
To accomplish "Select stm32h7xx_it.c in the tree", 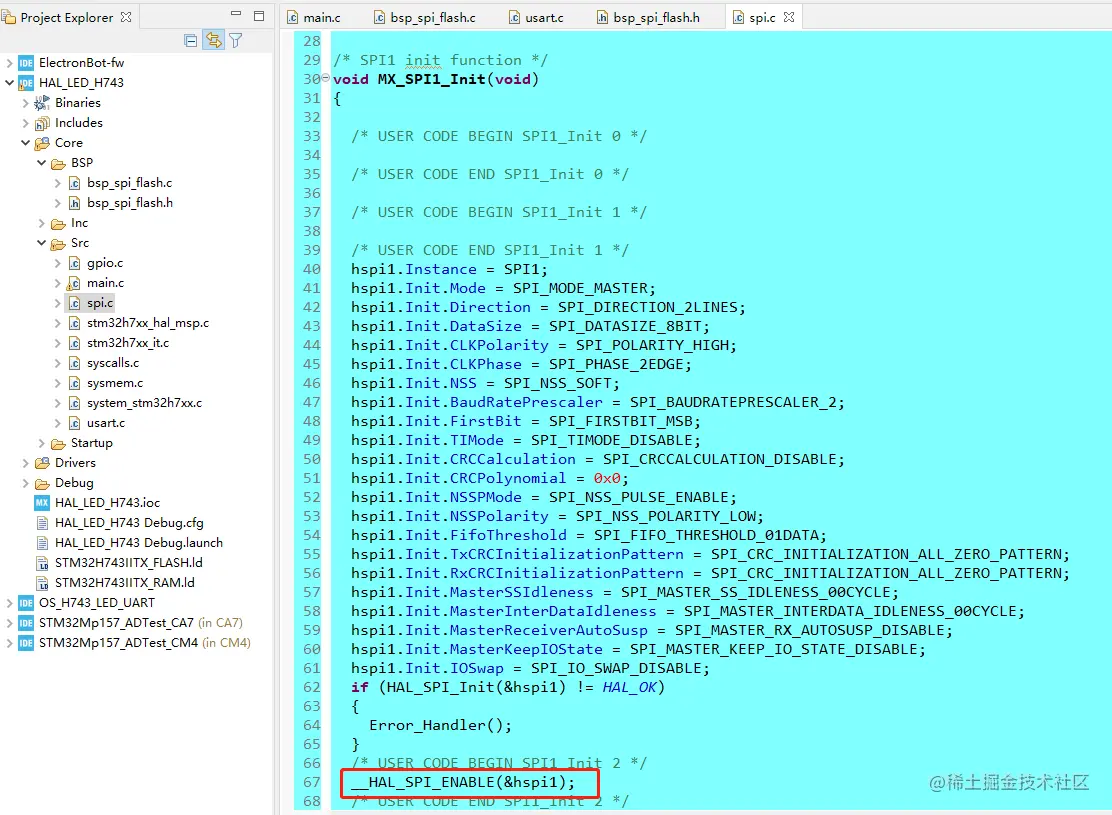I will click(x=128, y=343).
